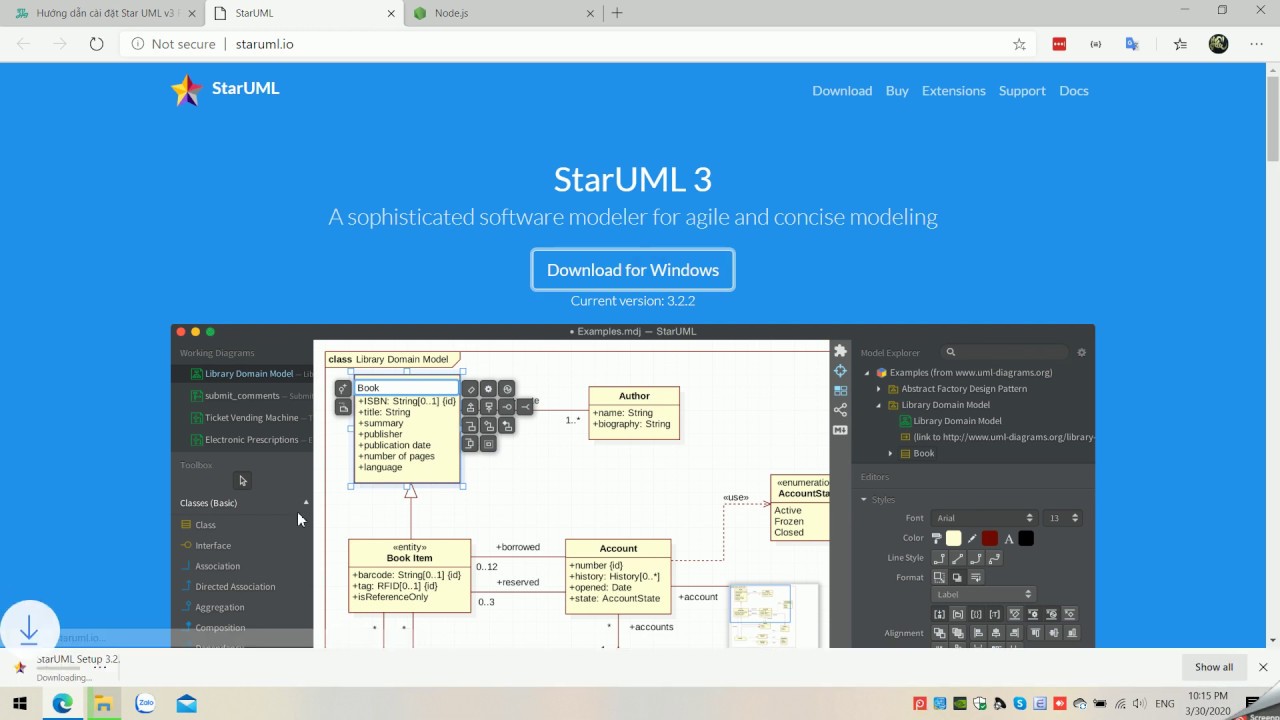This screenshot has height=720, width=1280.
Task: Click Show all downloads button
Action: coord(1214,667)
